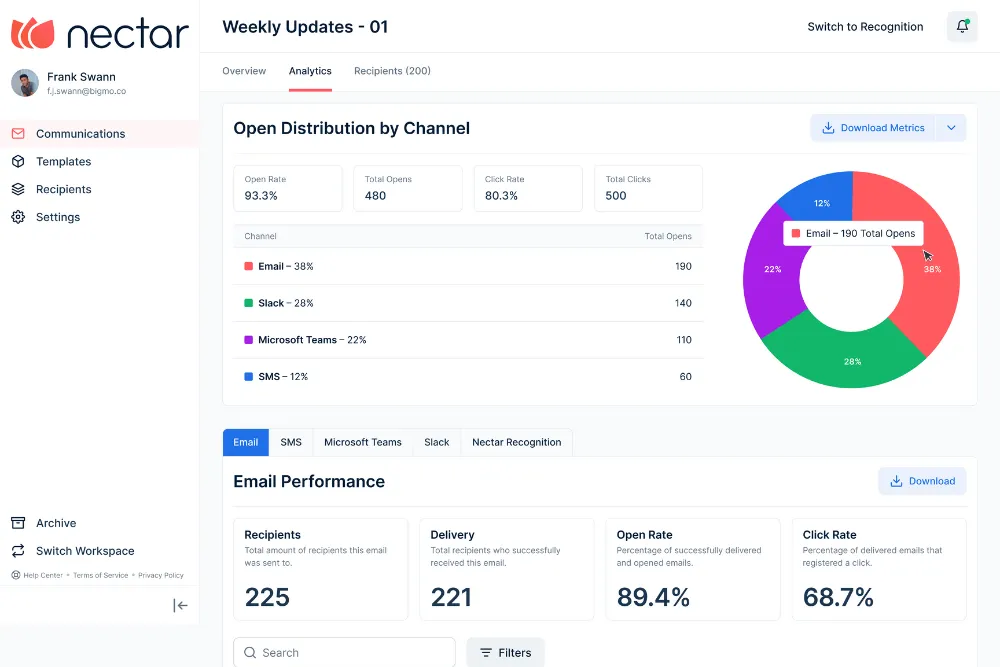
Task: Click the red Email legend swatch
Action: click(x=249, y=266)
